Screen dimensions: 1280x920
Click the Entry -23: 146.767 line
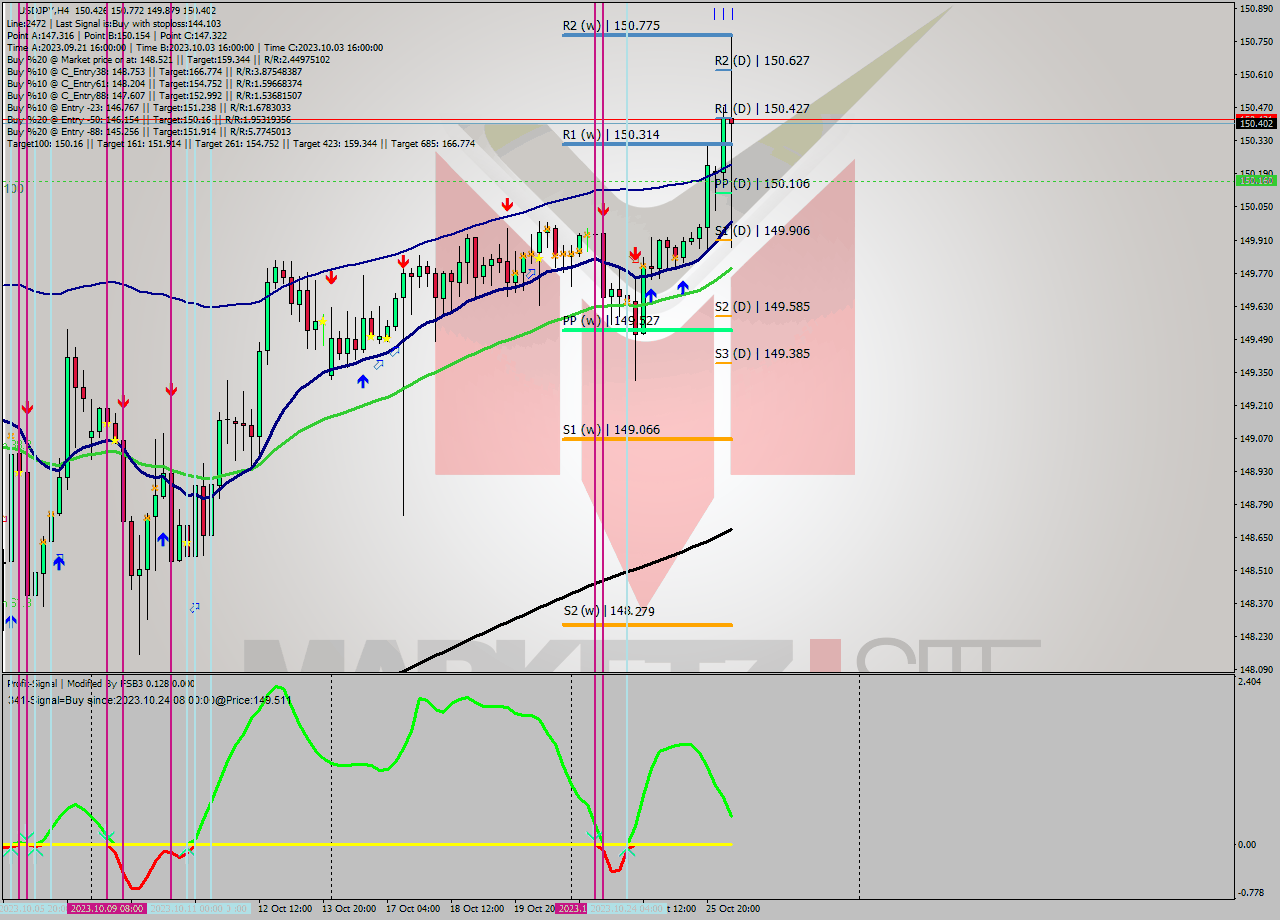[x=148, y=107]
